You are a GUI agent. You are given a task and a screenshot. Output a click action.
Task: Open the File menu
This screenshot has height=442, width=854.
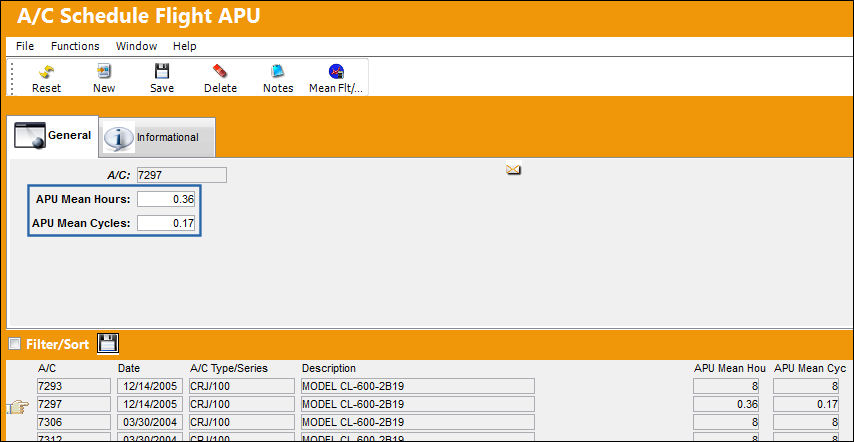(25, 46)
